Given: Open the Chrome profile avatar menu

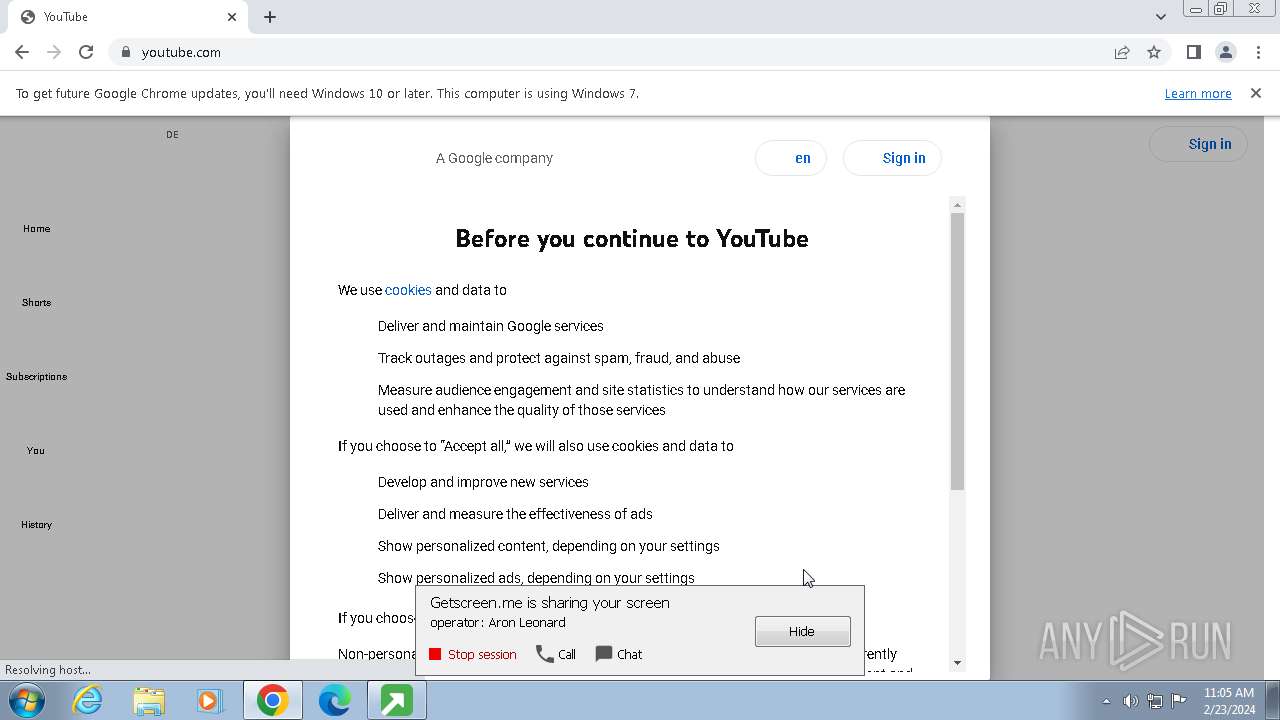Looking at the screenshot, I should coord(1225,52).
